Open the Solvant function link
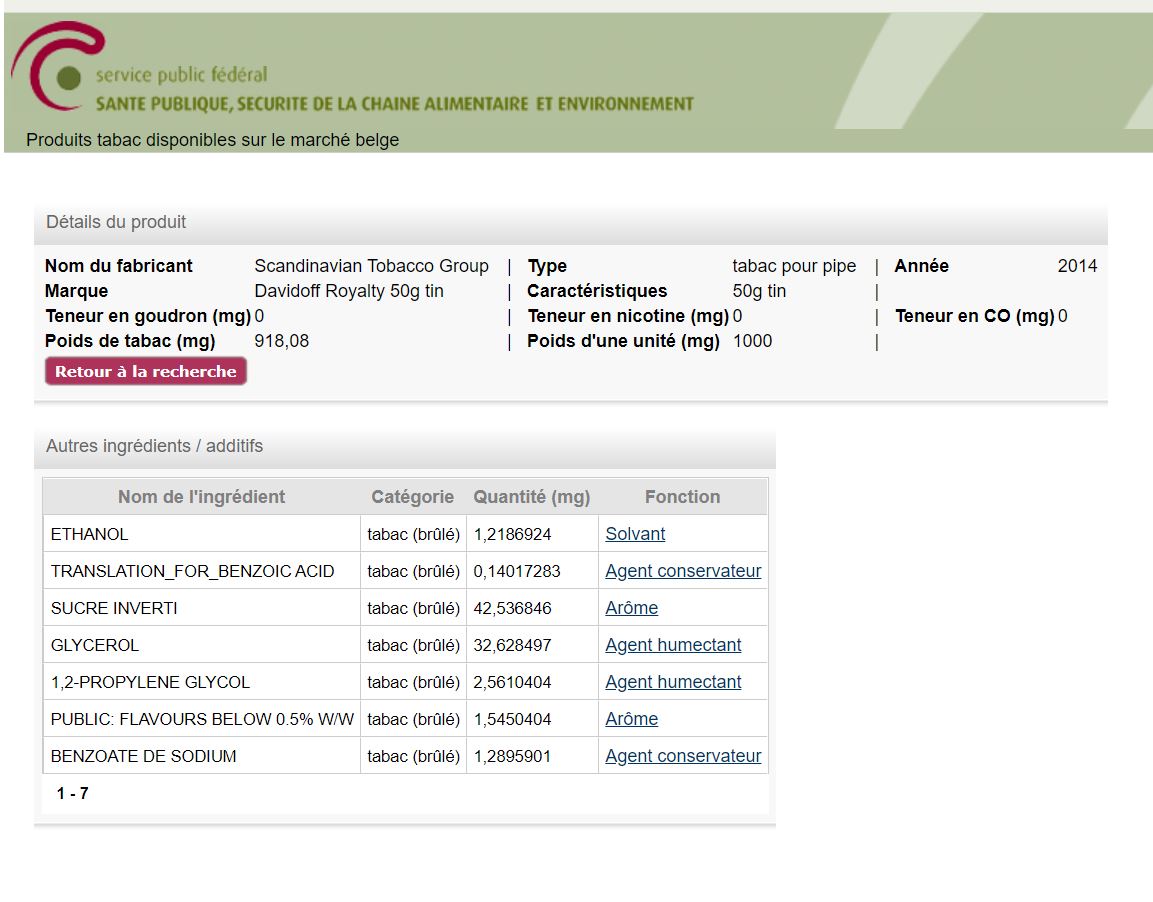Screen dimensions: 1153x902 635,534
